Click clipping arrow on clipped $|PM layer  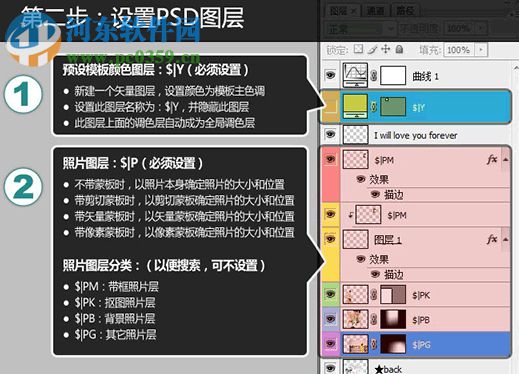point(350,215)
